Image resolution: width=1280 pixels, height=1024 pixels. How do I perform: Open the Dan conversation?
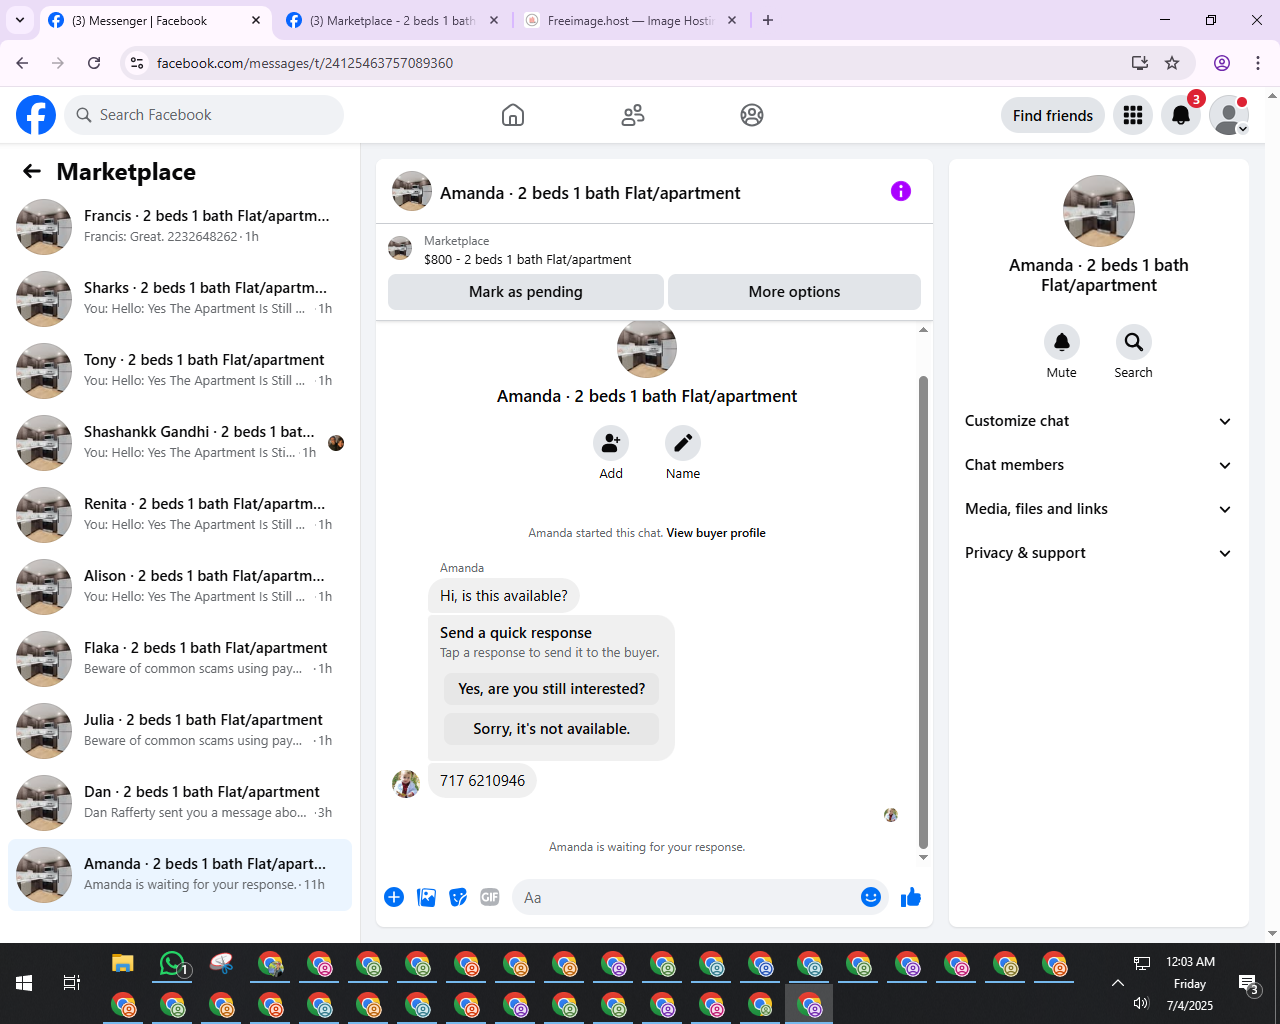[x=180, y=802]
